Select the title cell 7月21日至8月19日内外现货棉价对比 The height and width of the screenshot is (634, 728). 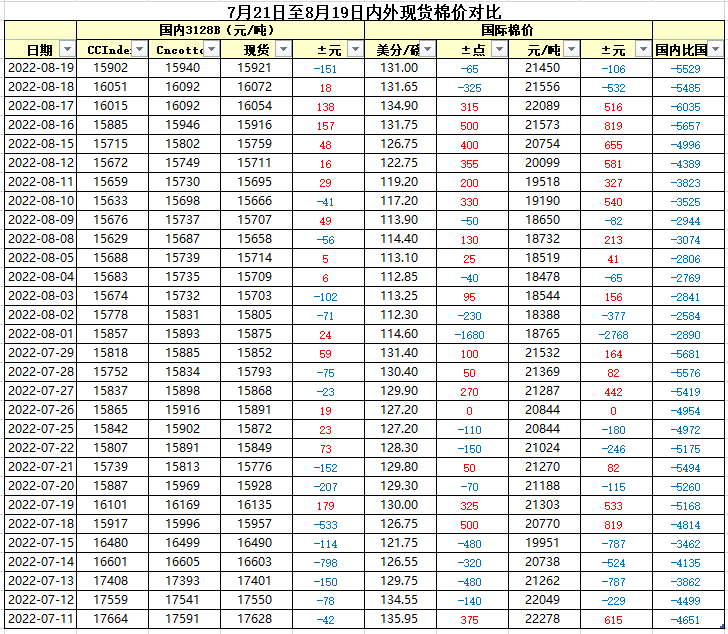363,12
